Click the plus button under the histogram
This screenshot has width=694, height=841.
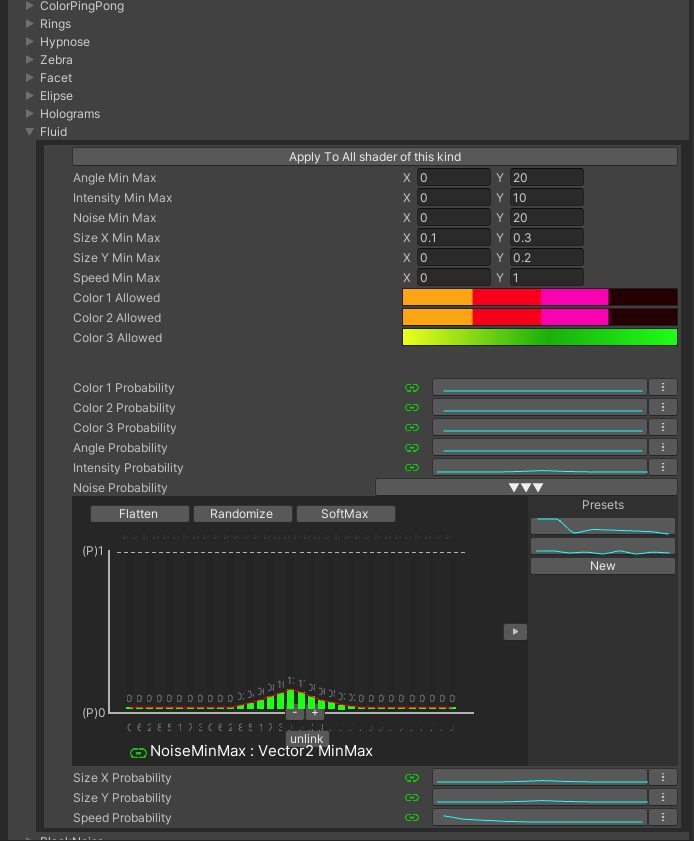coord(315,713)
